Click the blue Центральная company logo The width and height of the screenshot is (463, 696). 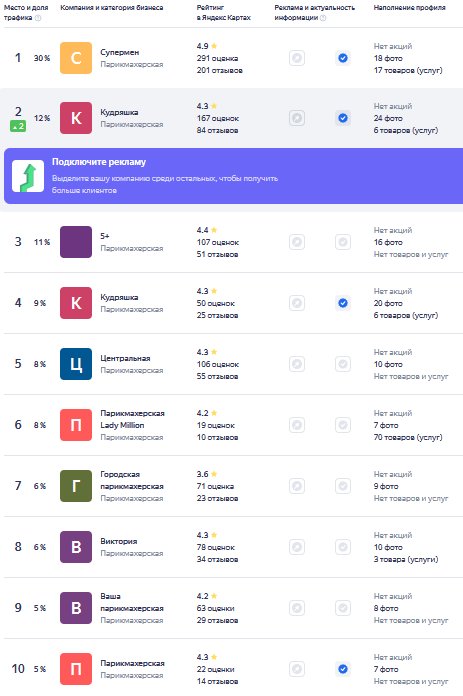tap(76, 364)
